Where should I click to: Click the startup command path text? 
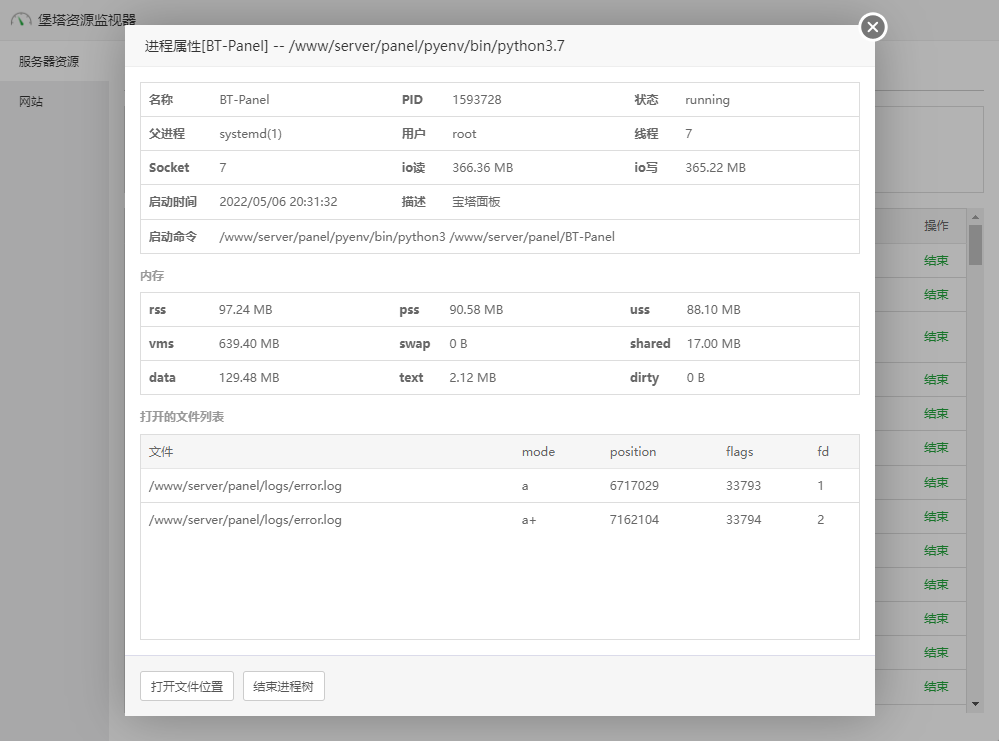click(x=417, y=237)
